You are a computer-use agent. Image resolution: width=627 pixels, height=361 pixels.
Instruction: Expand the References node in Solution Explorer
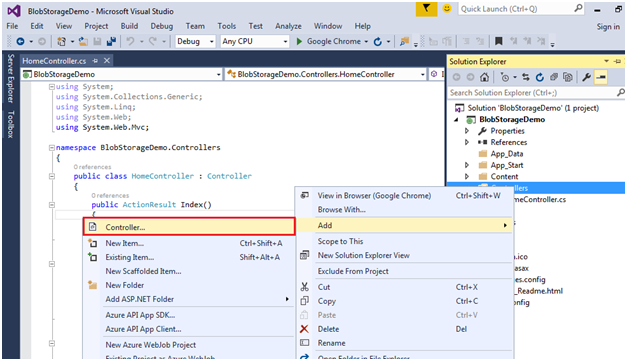click(467, 142)
